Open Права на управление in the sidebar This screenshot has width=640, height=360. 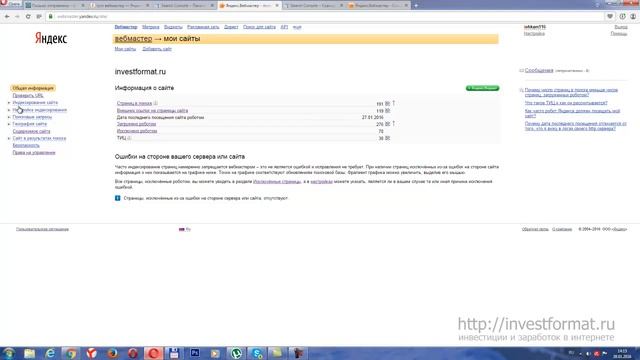(x=34, y=153)
